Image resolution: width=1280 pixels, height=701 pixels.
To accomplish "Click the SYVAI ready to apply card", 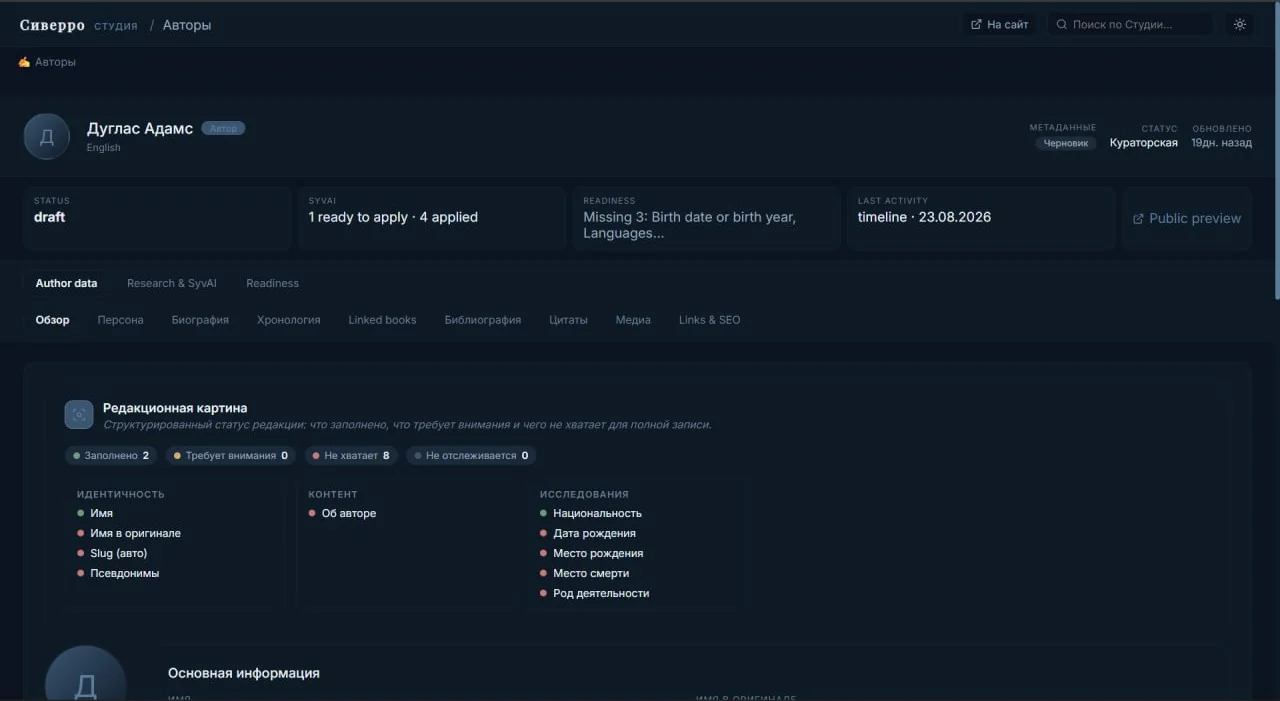I will [433, 218].
